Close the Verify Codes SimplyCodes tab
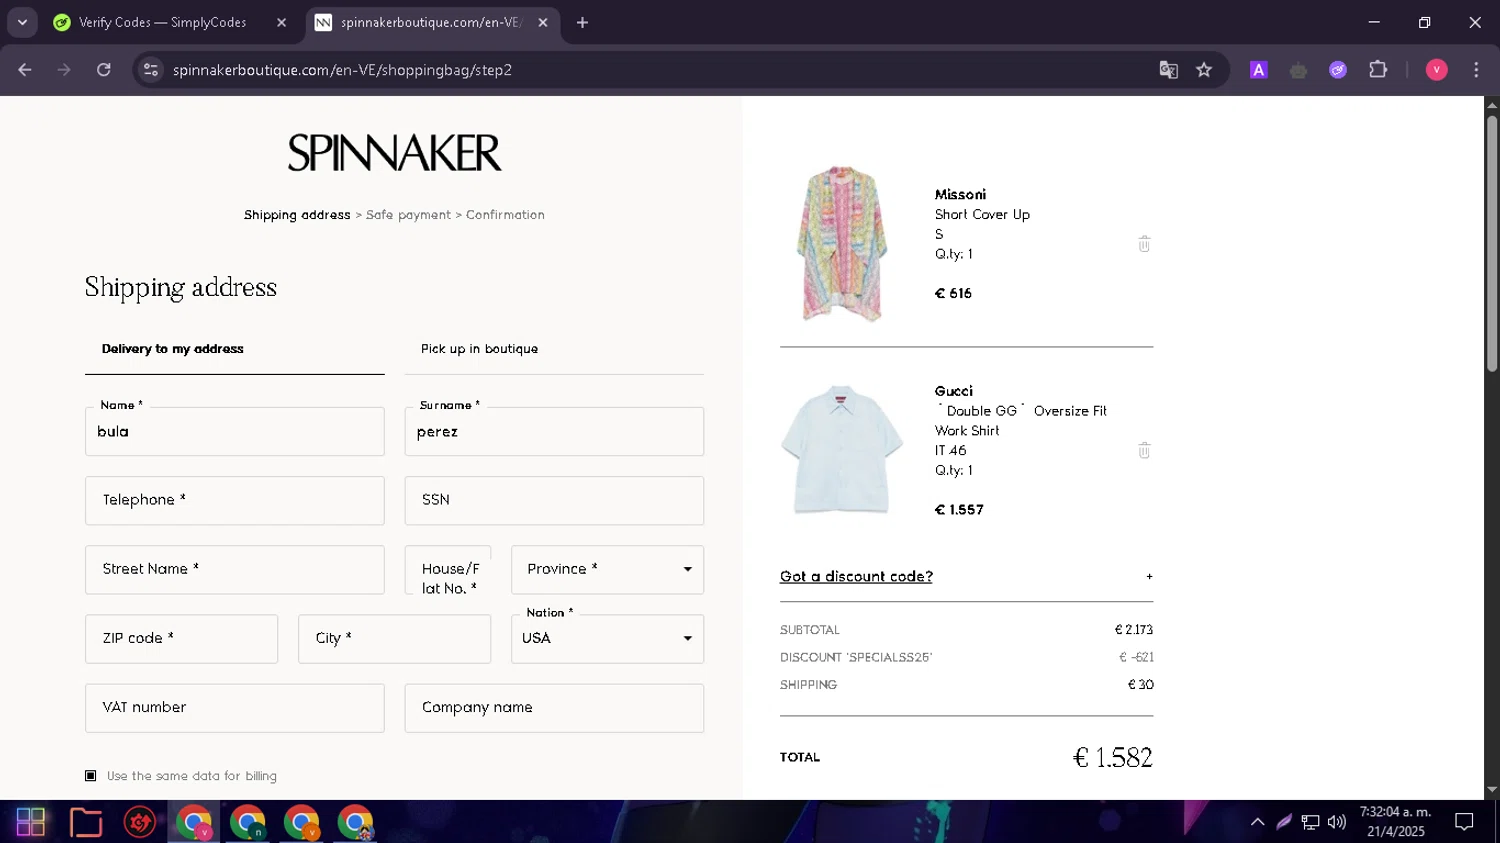Image resolution: width=1500 pixels, height=843 pixels. pyautogui.click(x=281, y=23)
